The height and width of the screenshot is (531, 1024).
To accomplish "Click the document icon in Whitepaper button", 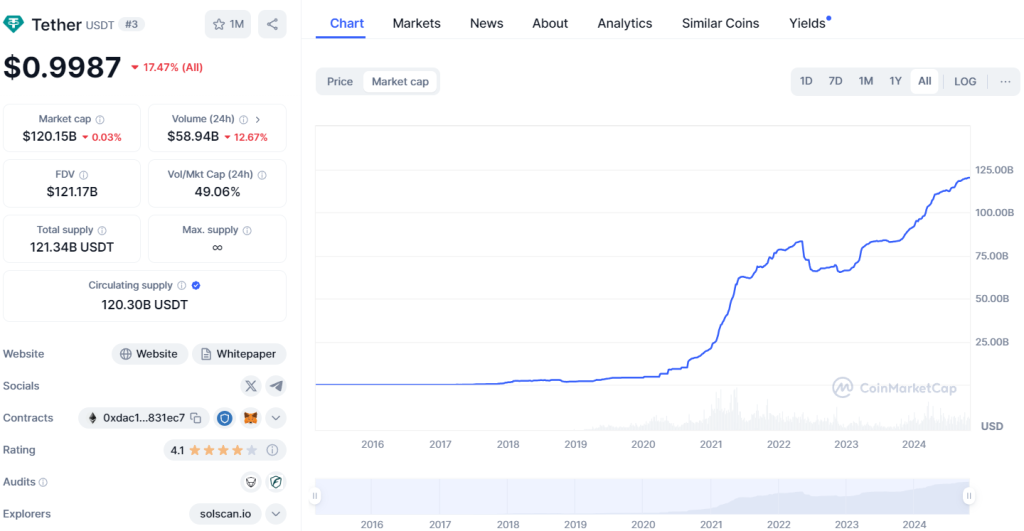I will pyautogui.click(x=206, y=354).
